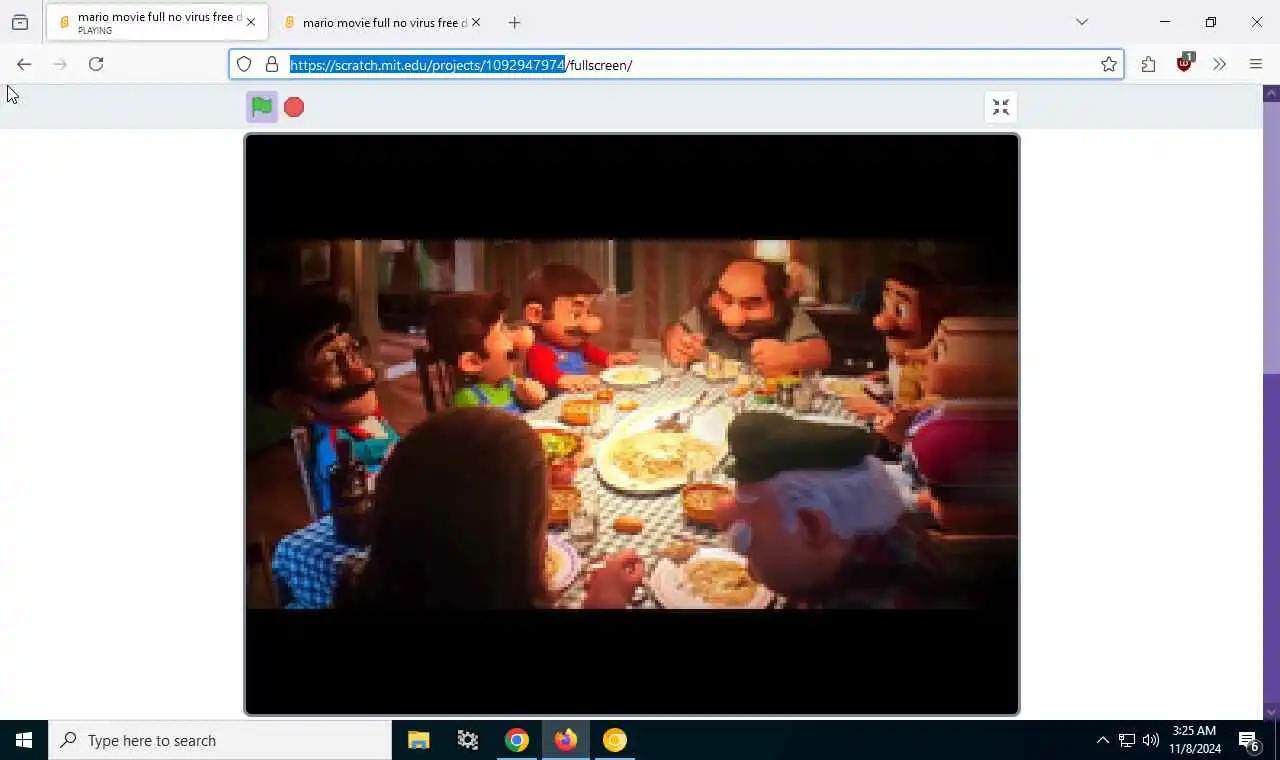This screenshot has width=1280, height=760.
Task: Exit fullscreen mode using the collapse icon
Action: pyautogui.click(x=1001, y=107)
